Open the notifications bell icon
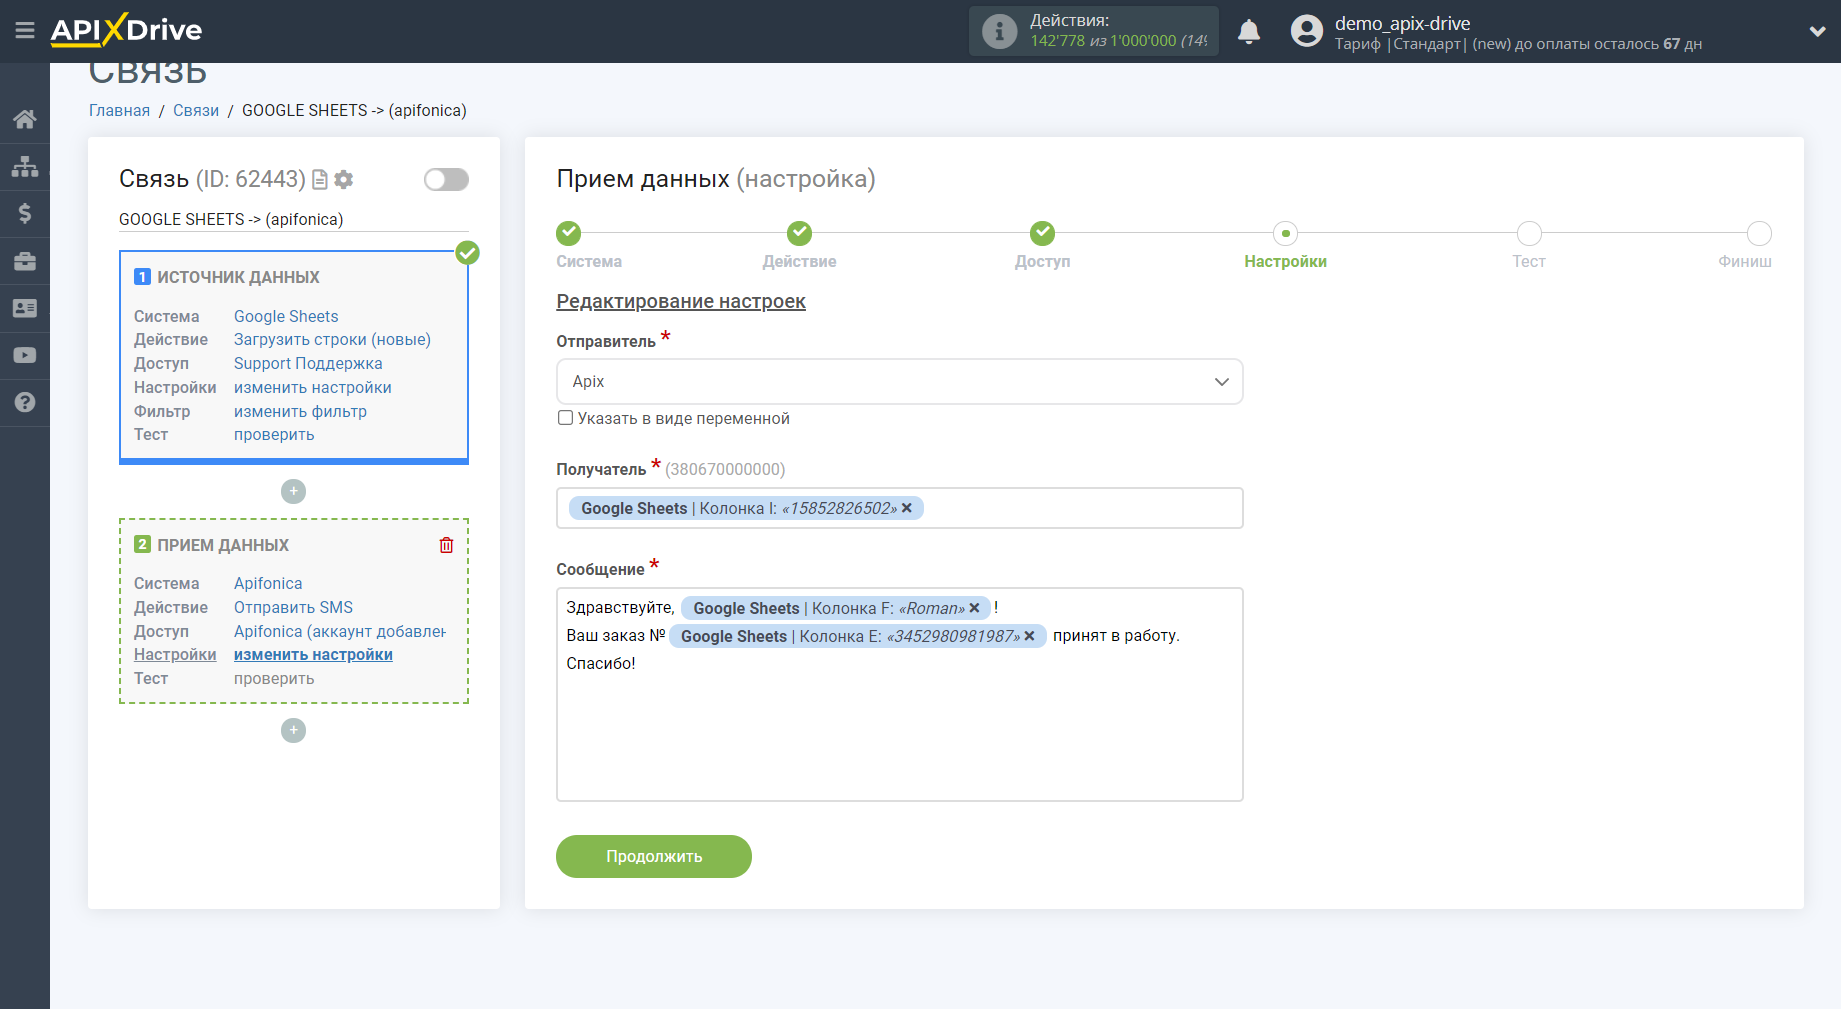 [x=1249, y=31]
